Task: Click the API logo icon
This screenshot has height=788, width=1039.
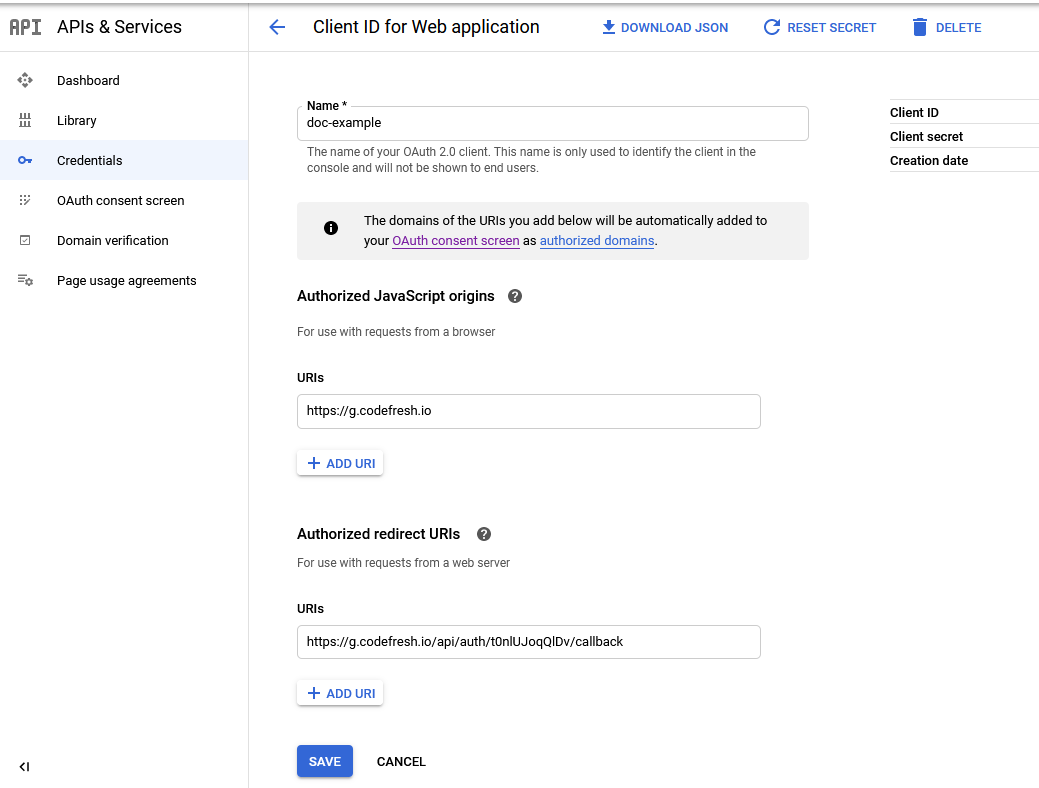Action: pos(25,27)
